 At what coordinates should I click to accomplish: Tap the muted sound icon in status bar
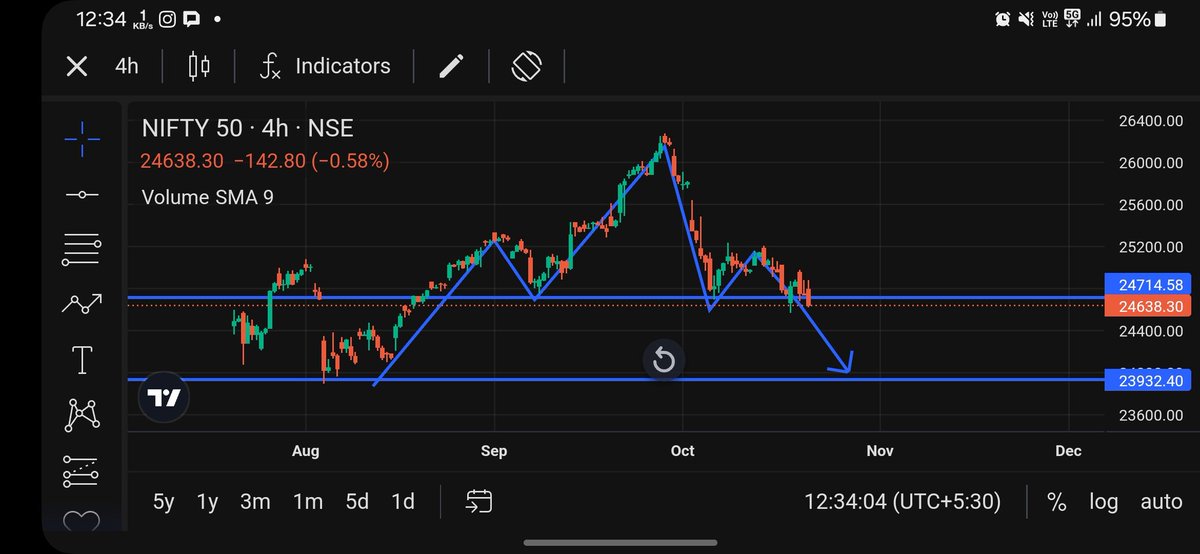[1026, 19]
